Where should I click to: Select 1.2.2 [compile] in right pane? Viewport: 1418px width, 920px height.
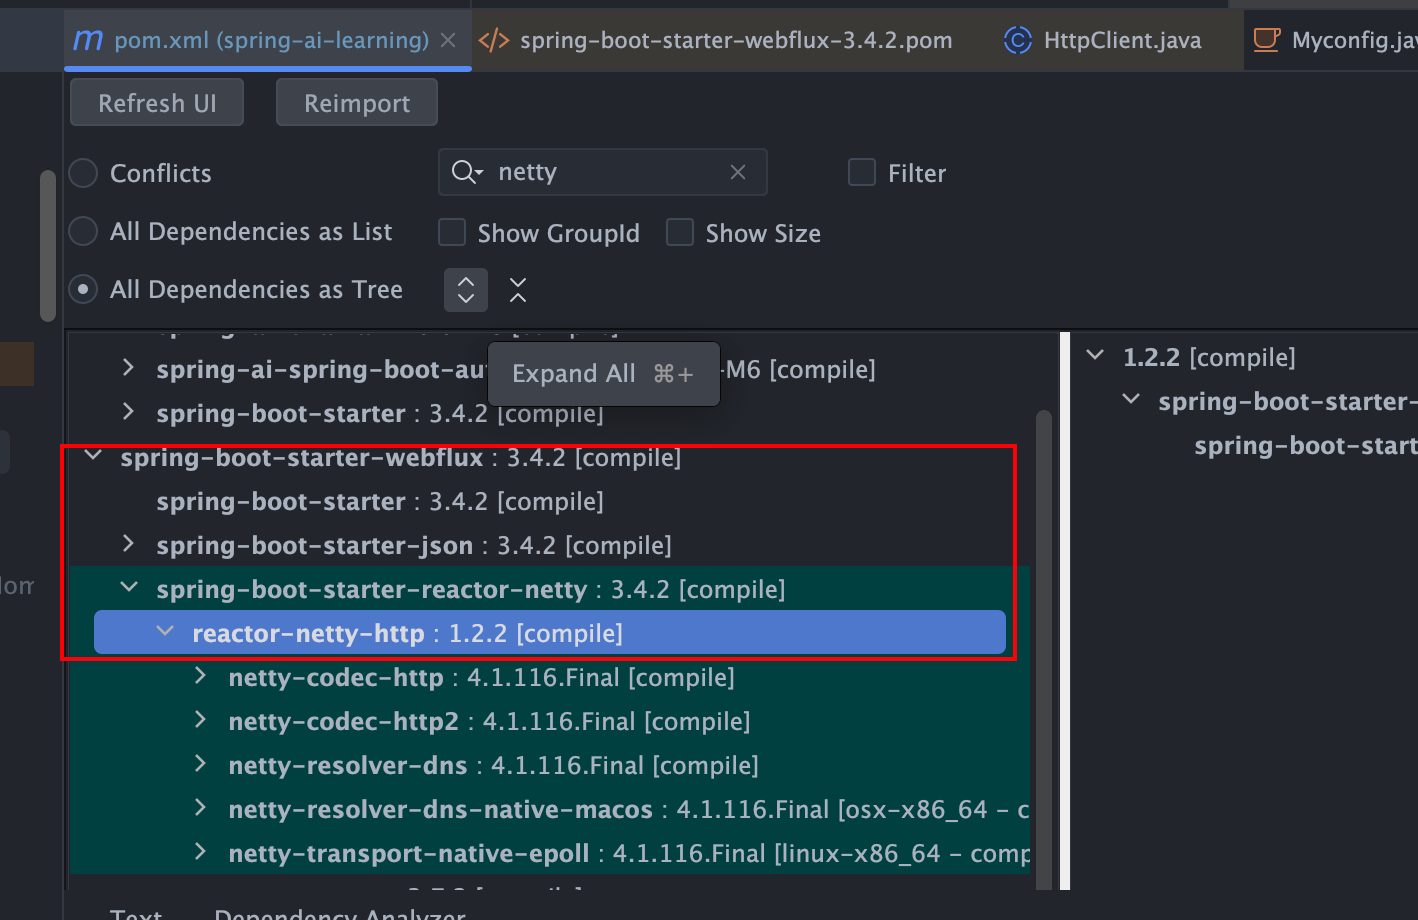click(x=1209, y=357)
